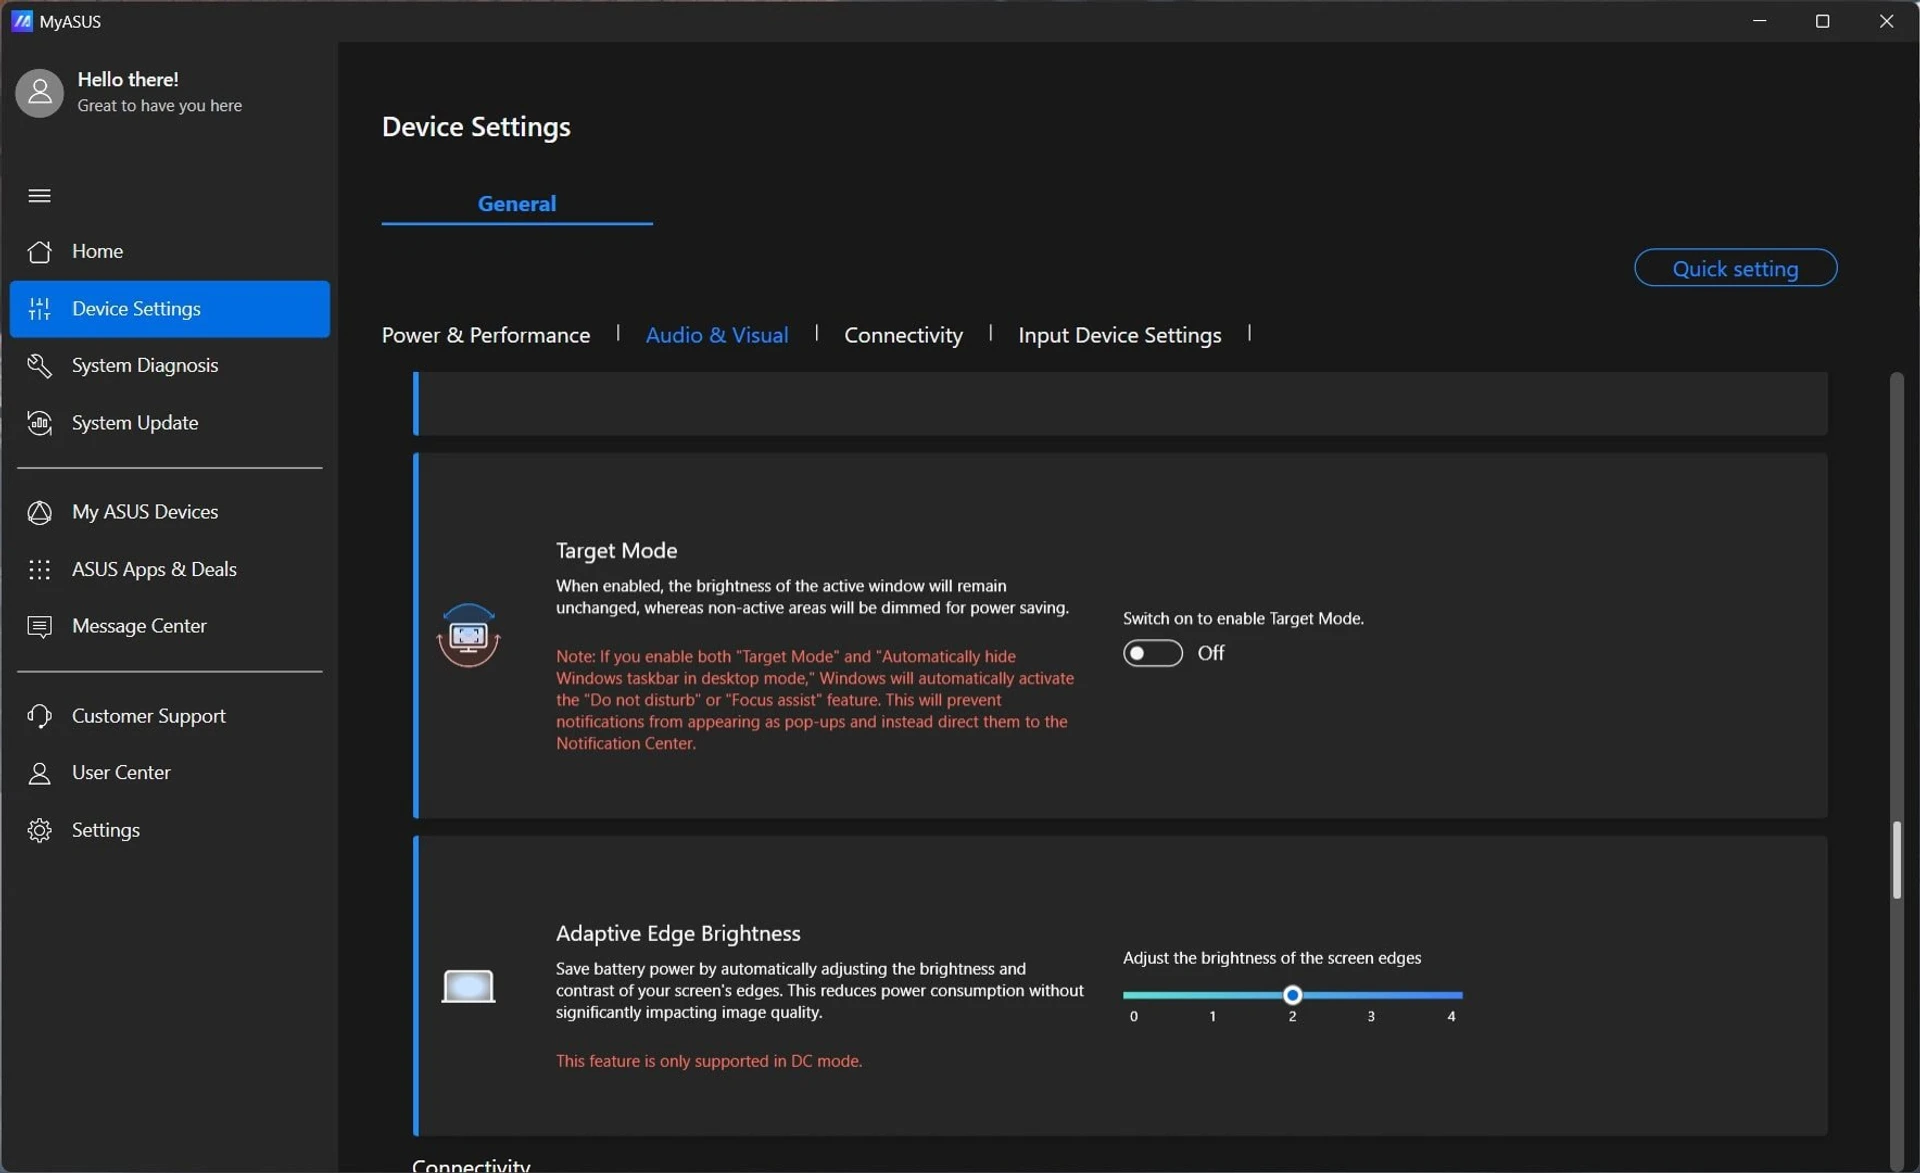
Task: Open Home from the sidebar
Action: pos(170,252)
